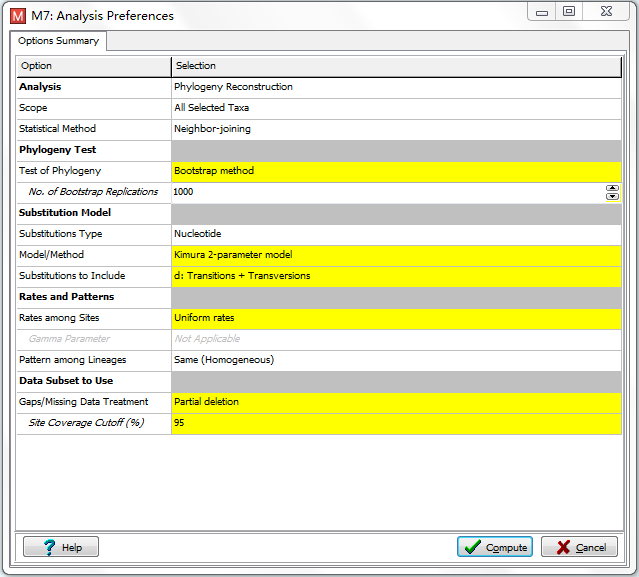Edit the 1000 bootstrap replications field
Viewport: 639px width, 577px height.
[388, 192]
